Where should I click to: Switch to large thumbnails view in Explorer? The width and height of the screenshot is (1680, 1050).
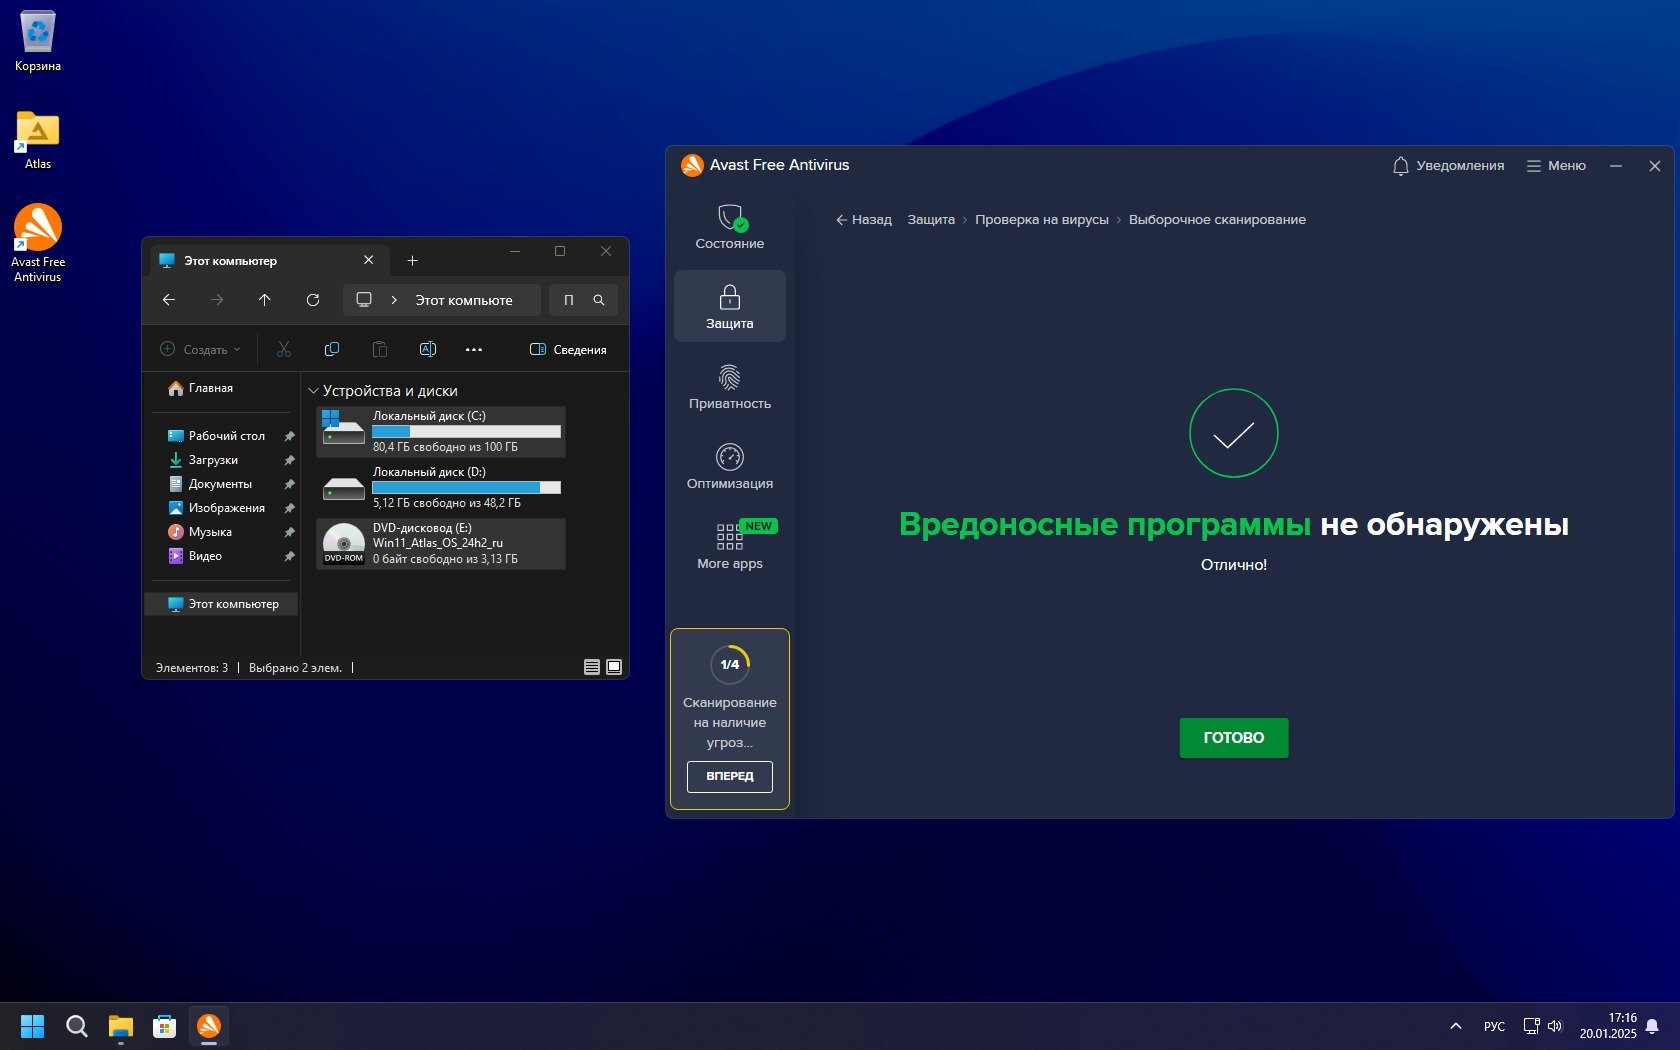click(614, 667)
